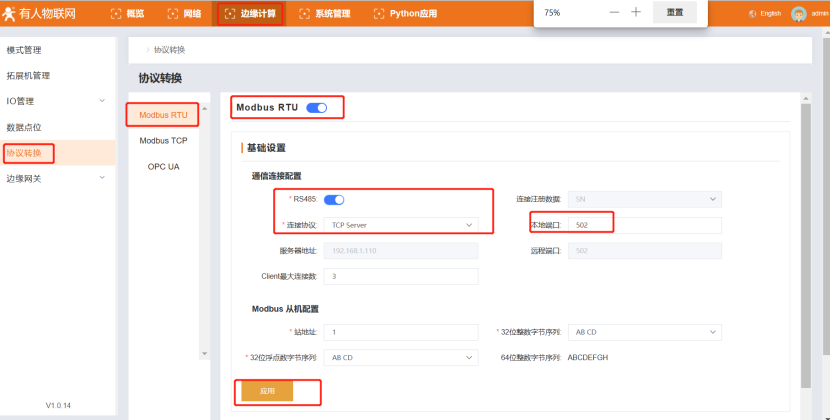Open the 32位浮点数字节序列 dropdown

pos(401,357)
